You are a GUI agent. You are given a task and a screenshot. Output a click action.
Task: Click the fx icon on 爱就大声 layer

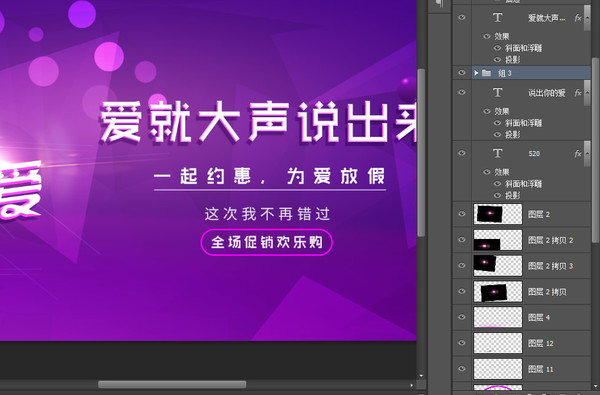coord(578,18)
